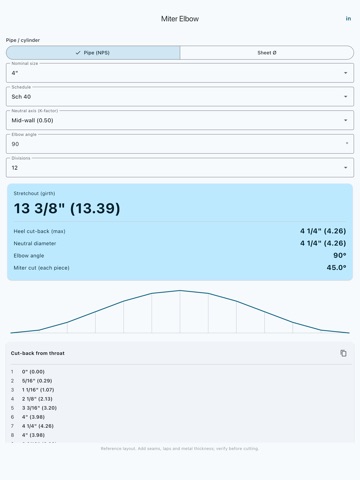Click the Neutral diameter value 4 1/4" (4.26)

point(323,243)
